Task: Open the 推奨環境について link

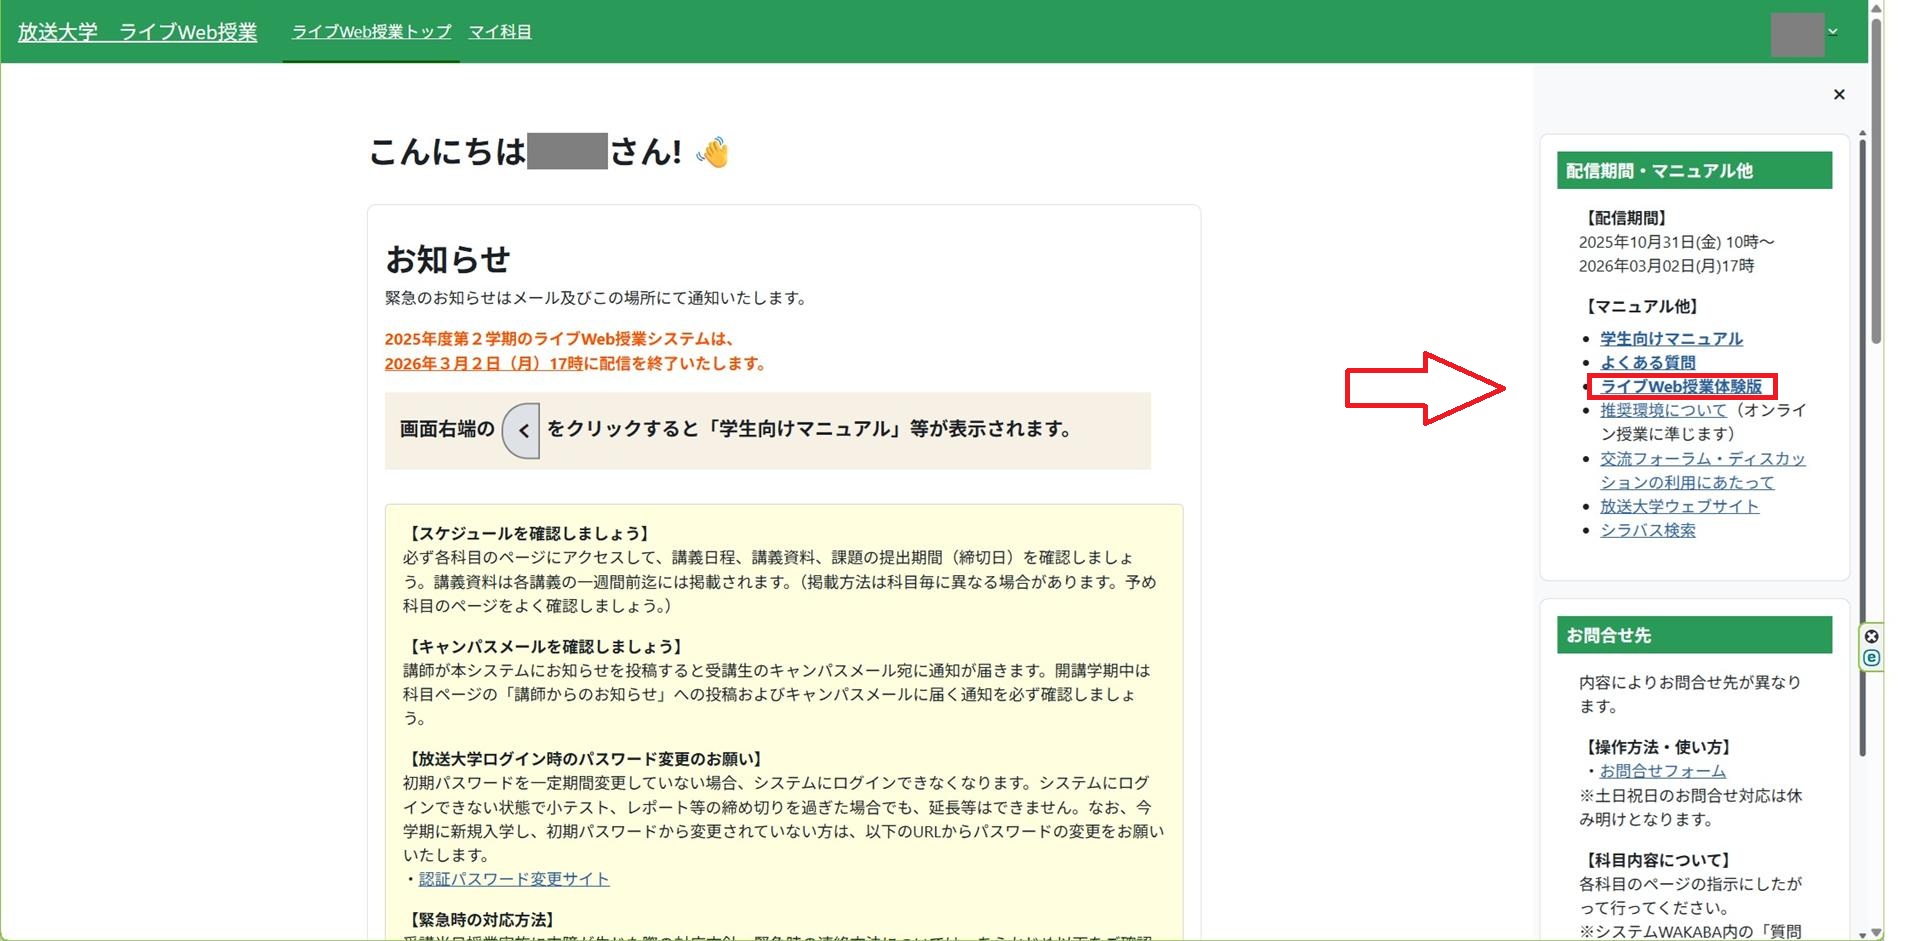Action: [x=1663, y=410]
